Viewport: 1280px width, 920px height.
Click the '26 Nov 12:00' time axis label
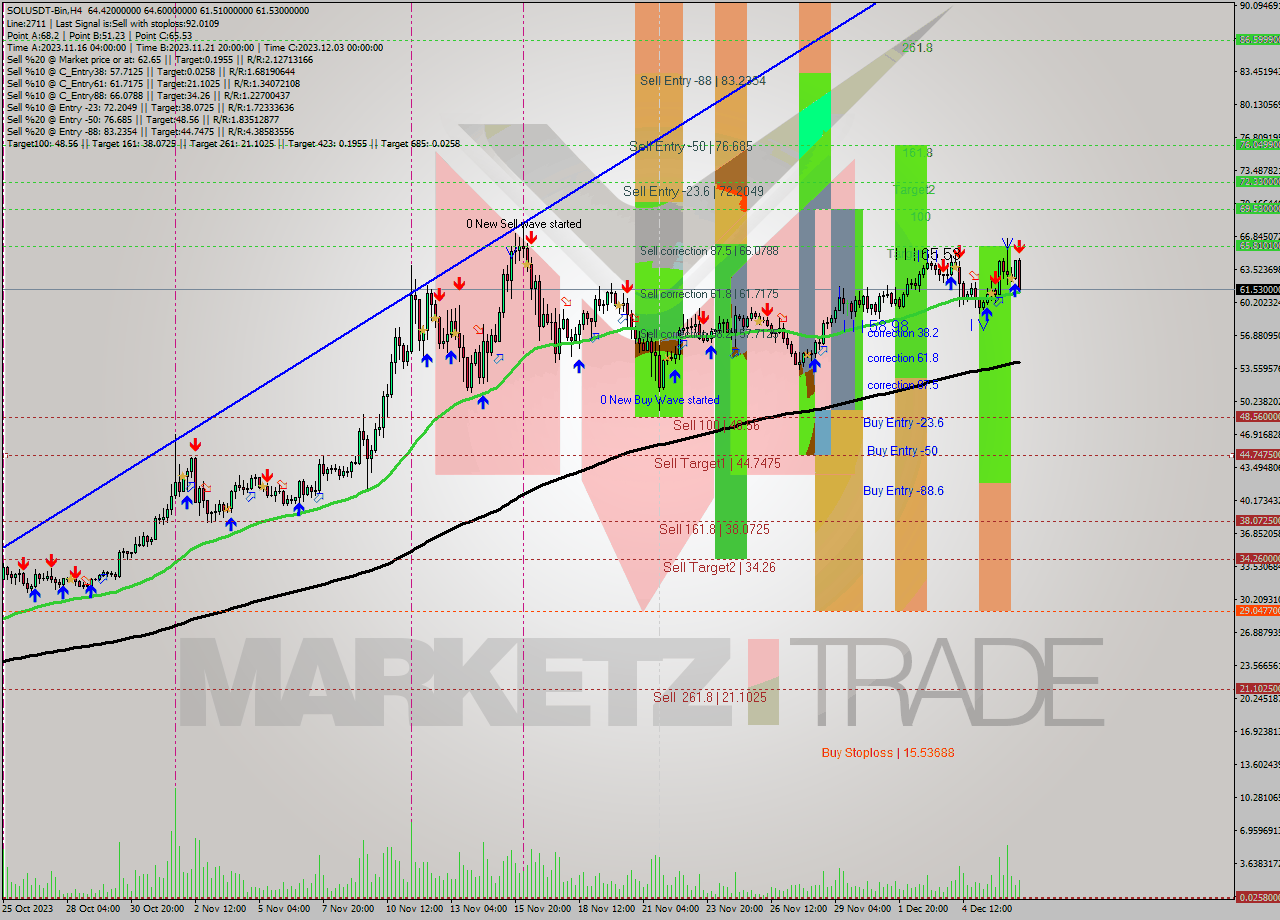click(x=798, y=909)
